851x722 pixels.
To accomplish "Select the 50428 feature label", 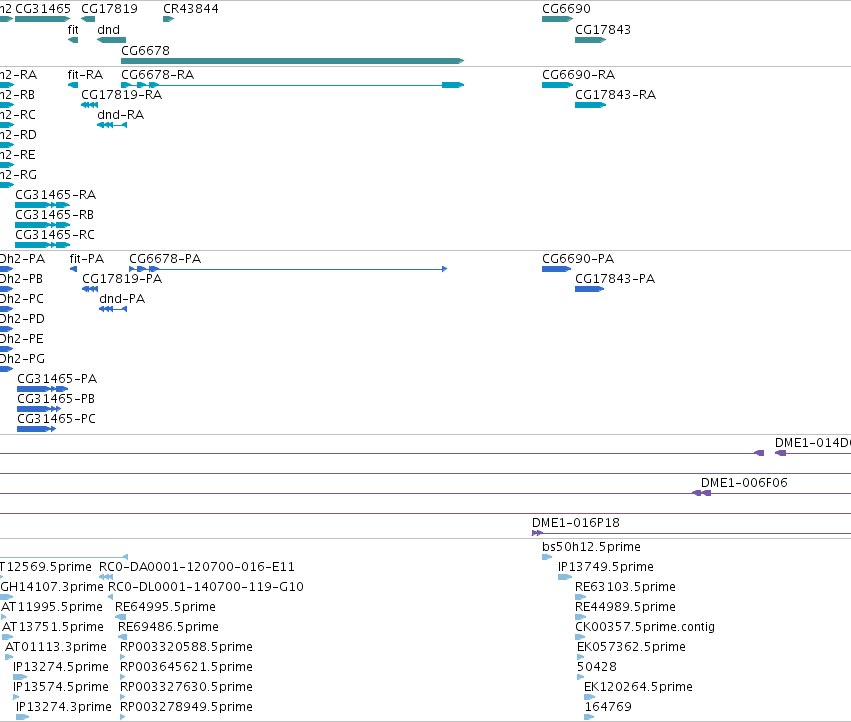I will click(x=597, y=667).
